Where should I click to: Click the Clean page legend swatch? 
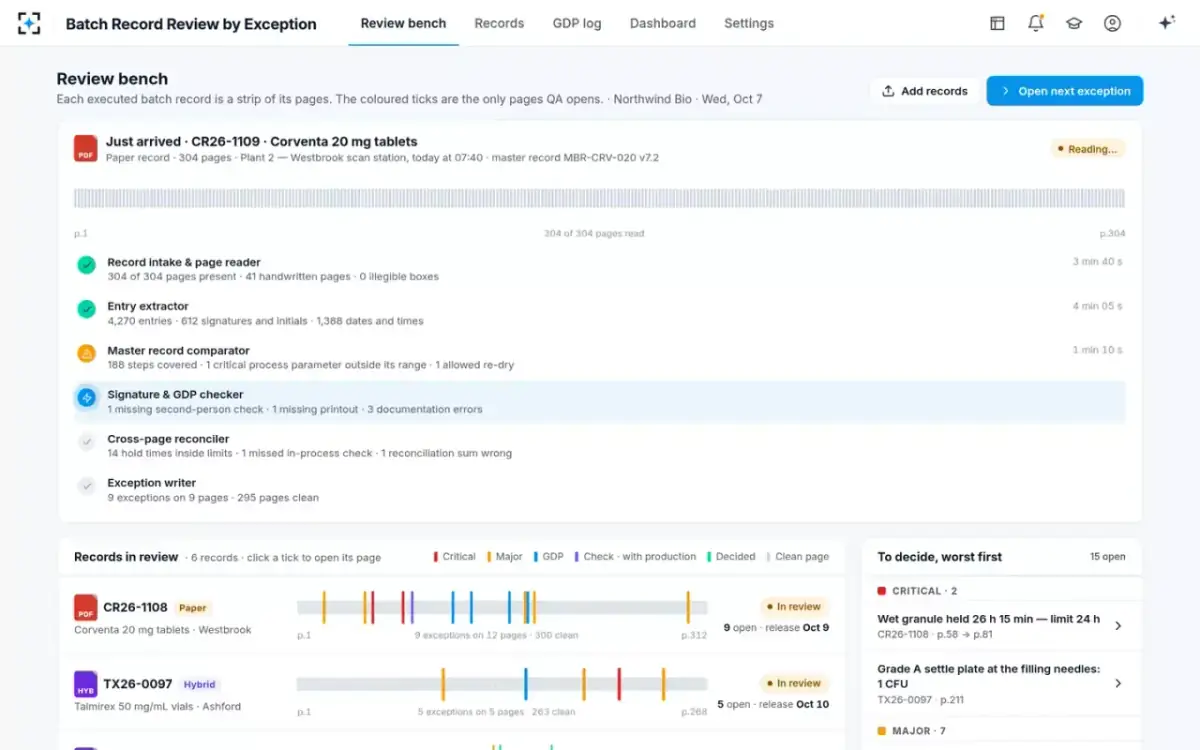click(769, 557)
